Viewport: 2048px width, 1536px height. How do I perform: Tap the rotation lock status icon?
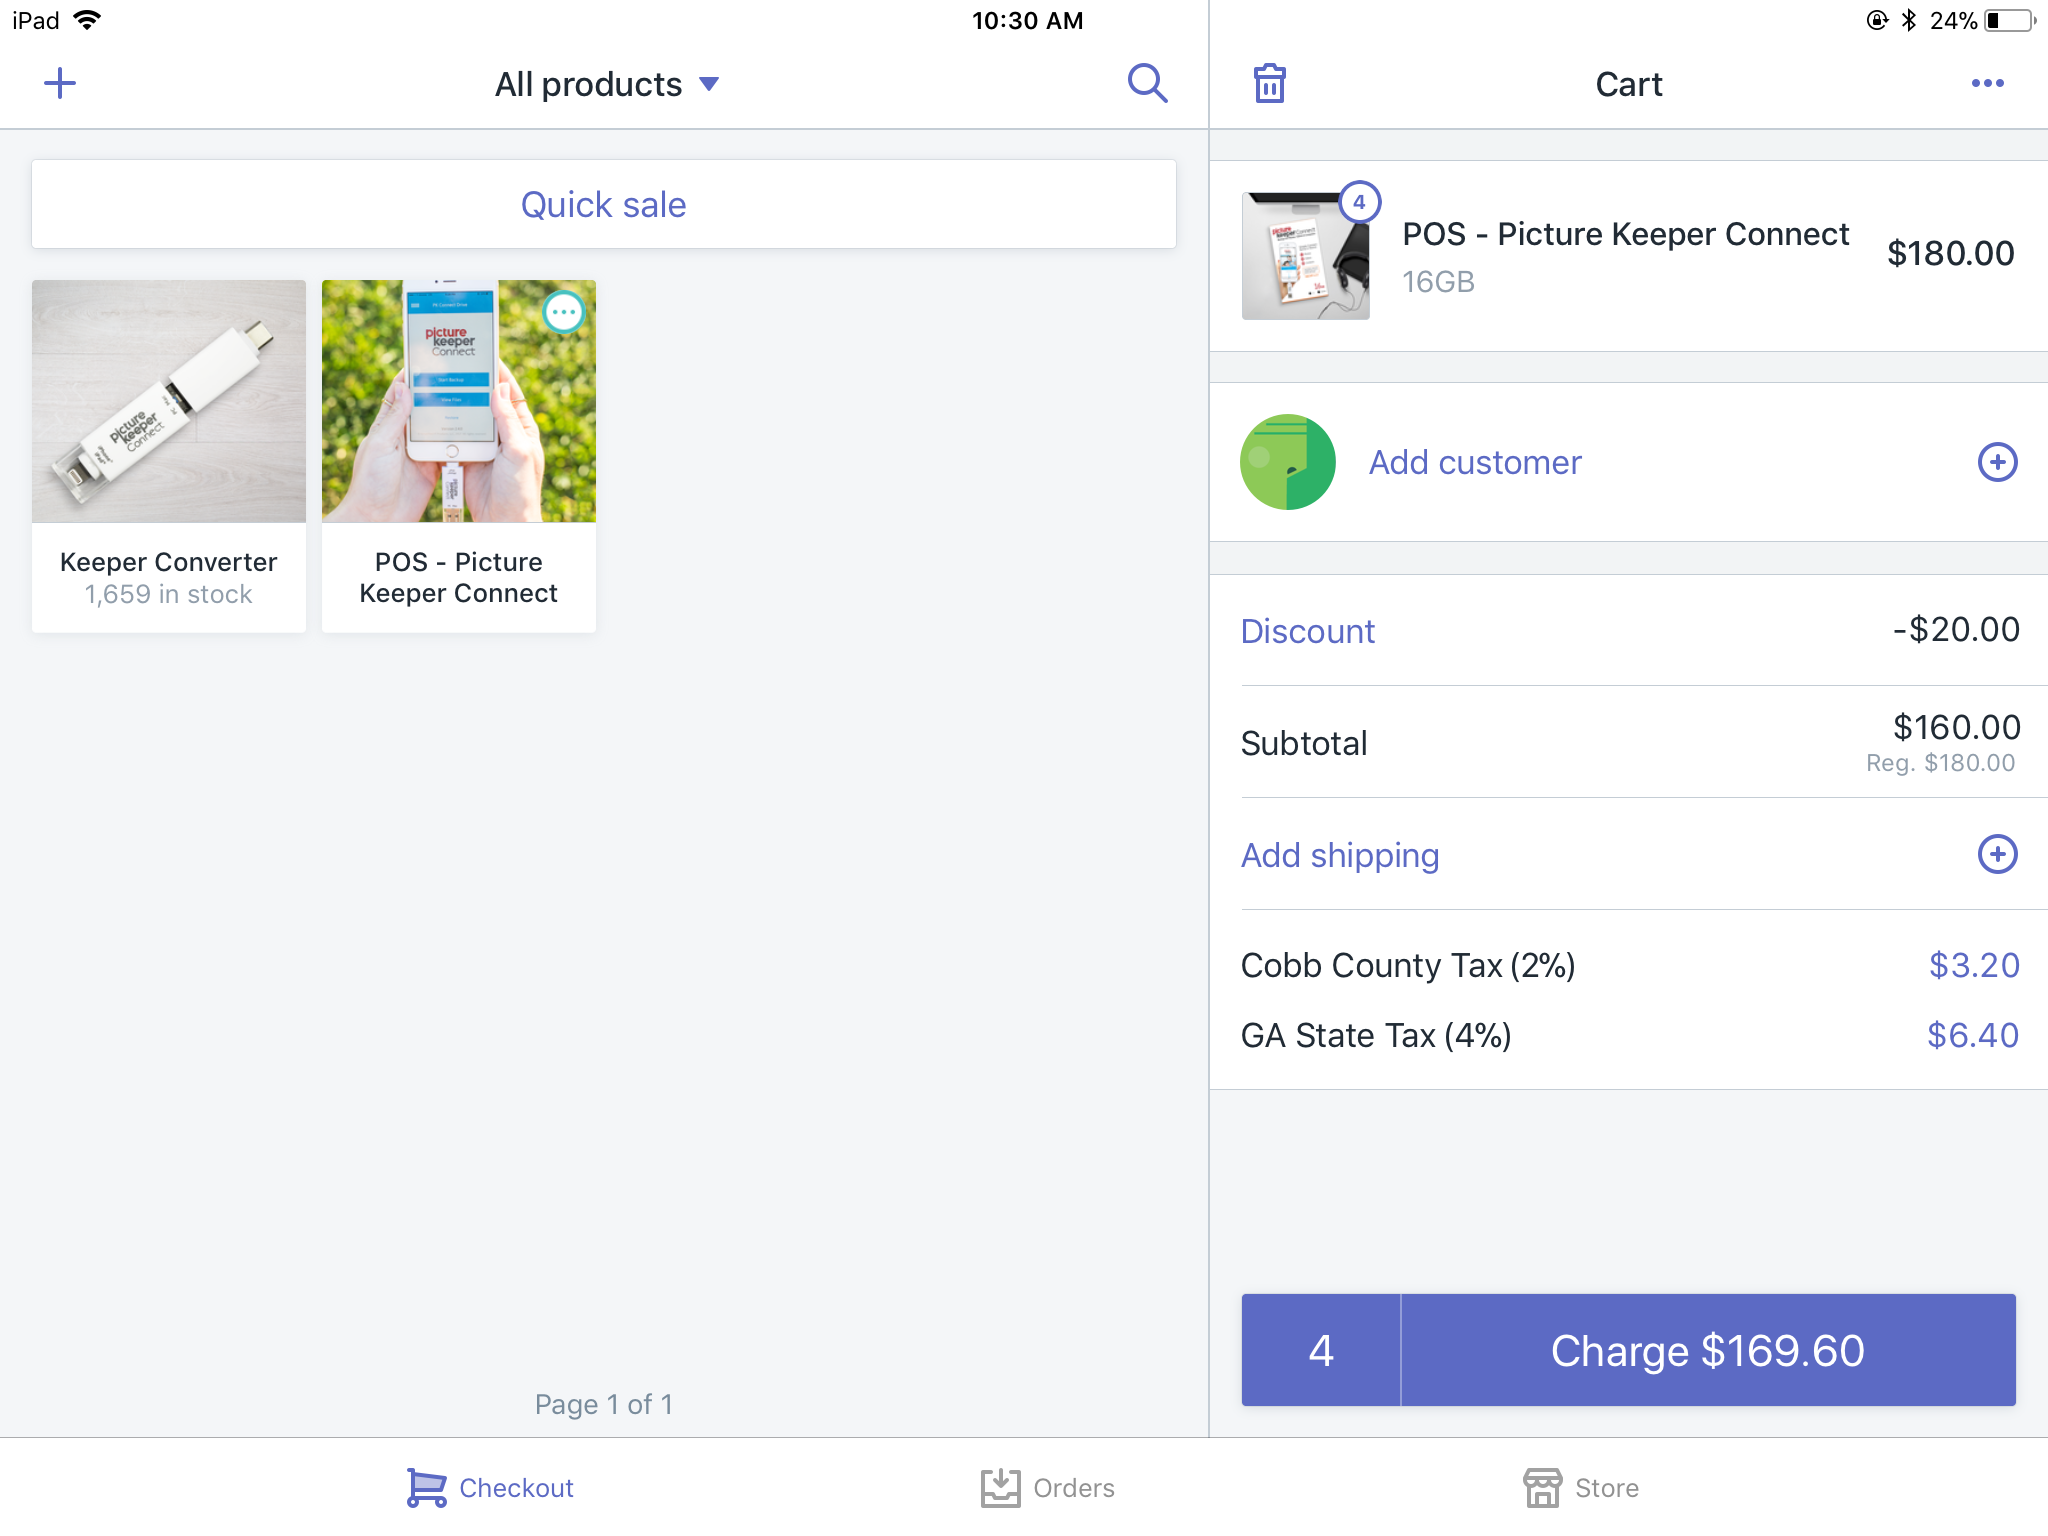click(1877, 20)
